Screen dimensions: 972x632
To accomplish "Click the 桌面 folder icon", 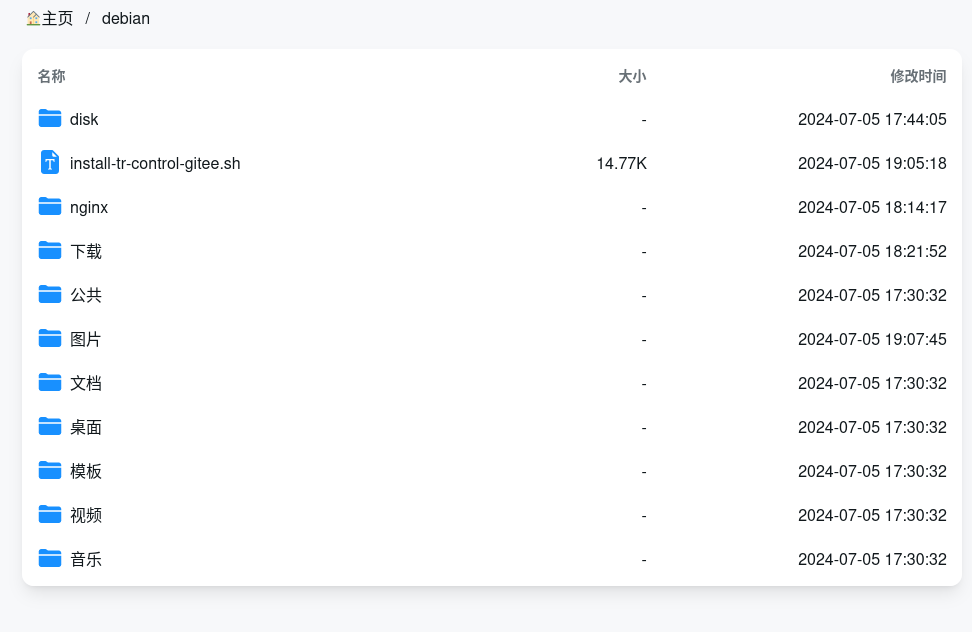I will coord(50,426).
